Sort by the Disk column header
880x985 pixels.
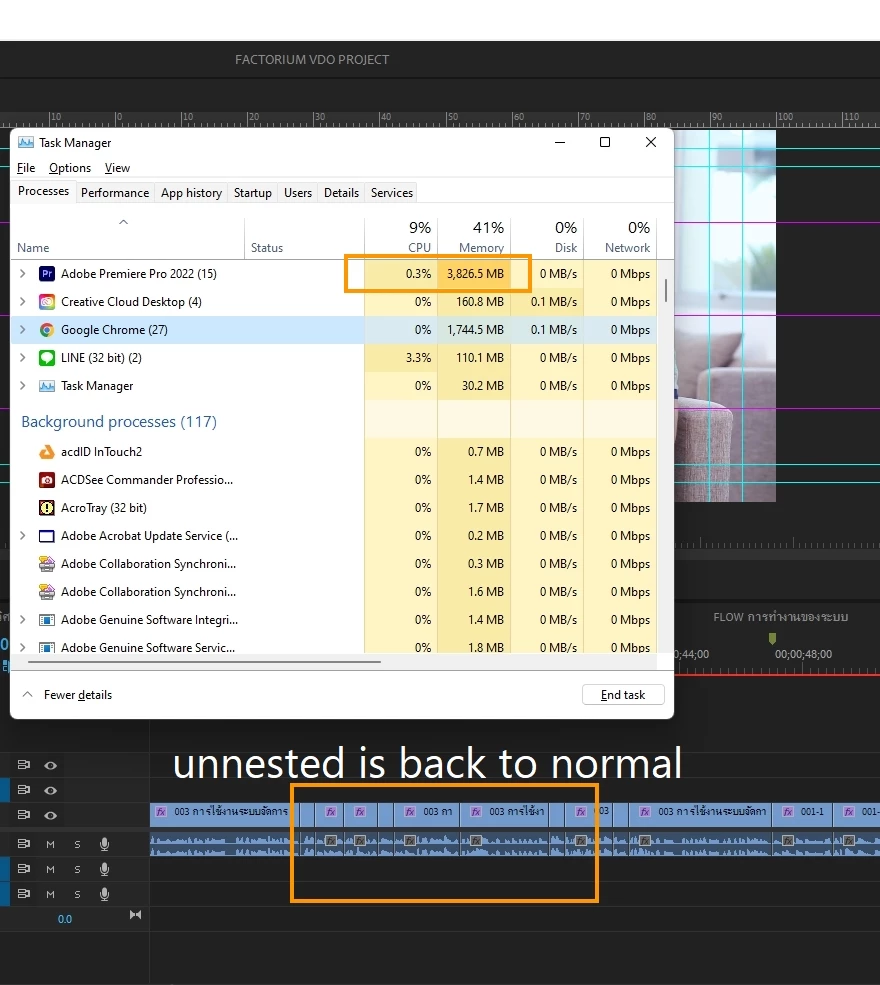tap(547, 237)
